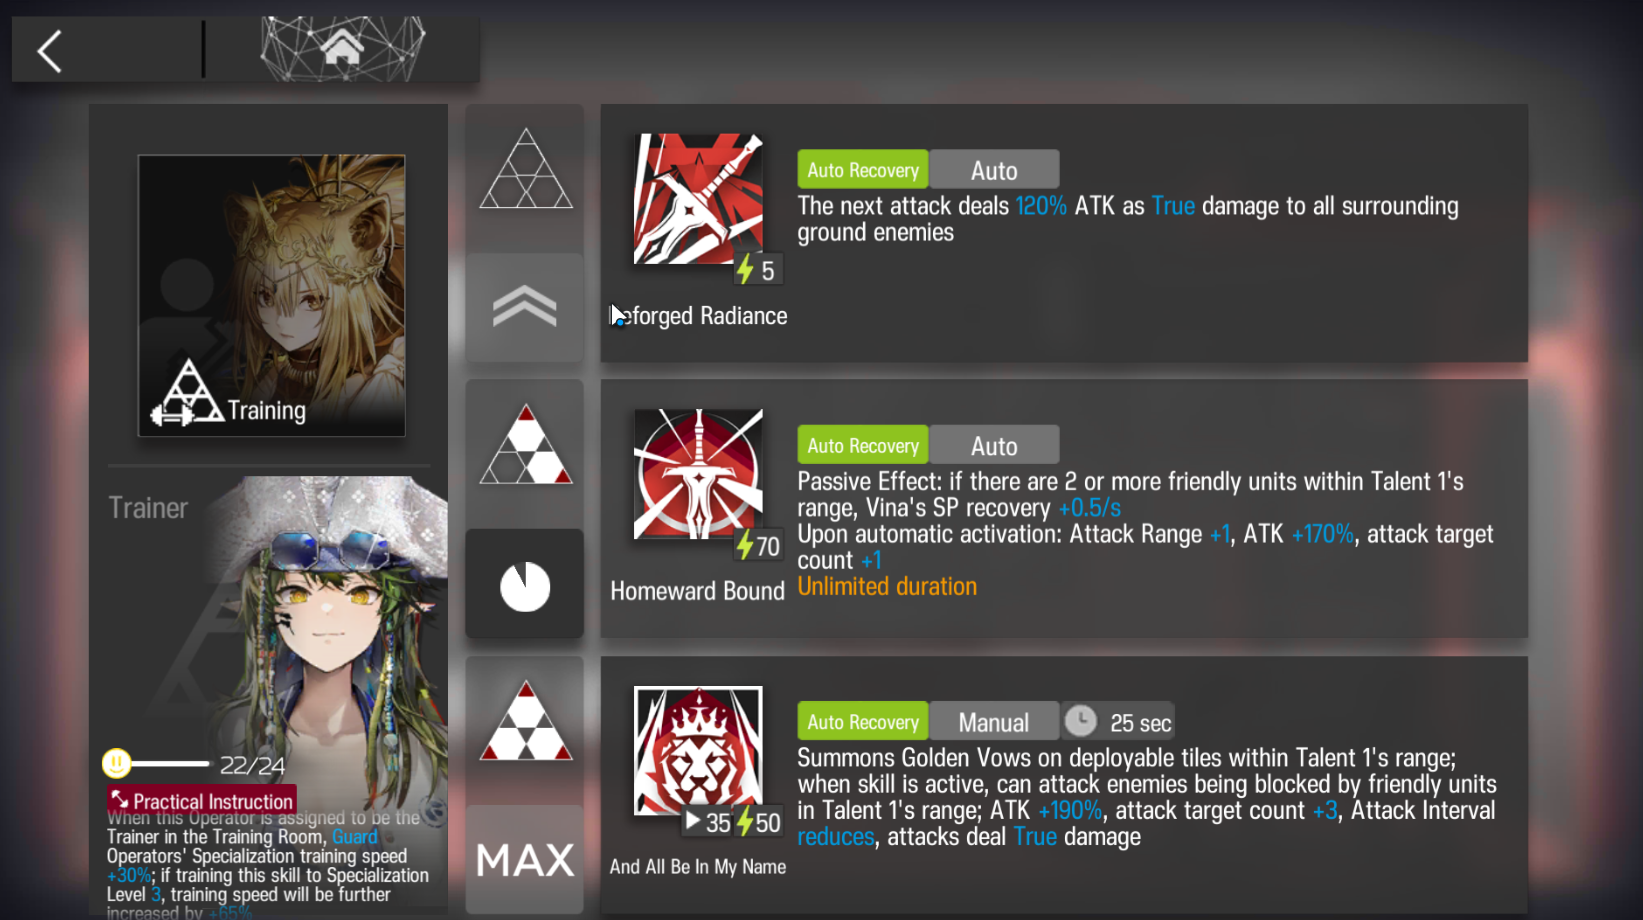Screen dimensions: 1643x920
Task: Click the red specialization triangle for skill two
Action: click(525, 445)
